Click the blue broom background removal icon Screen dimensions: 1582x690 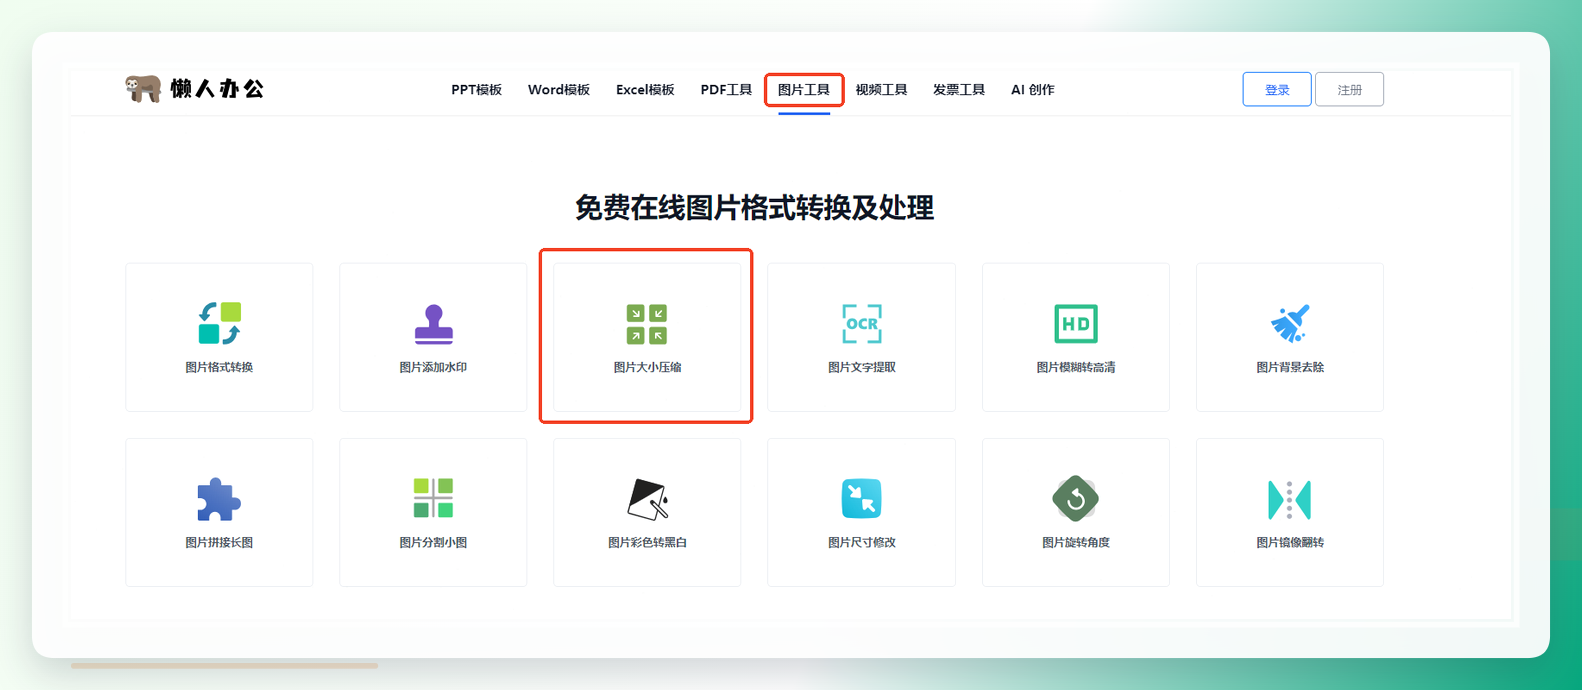[1290, 323]
